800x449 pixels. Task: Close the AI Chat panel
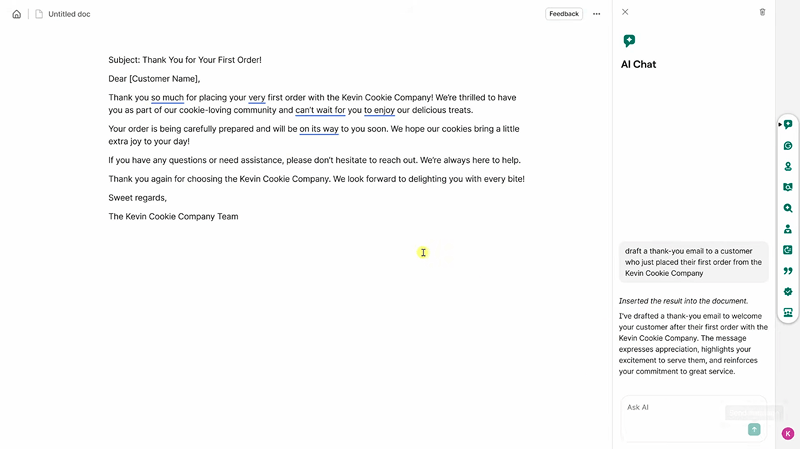[x=625, y=12]
